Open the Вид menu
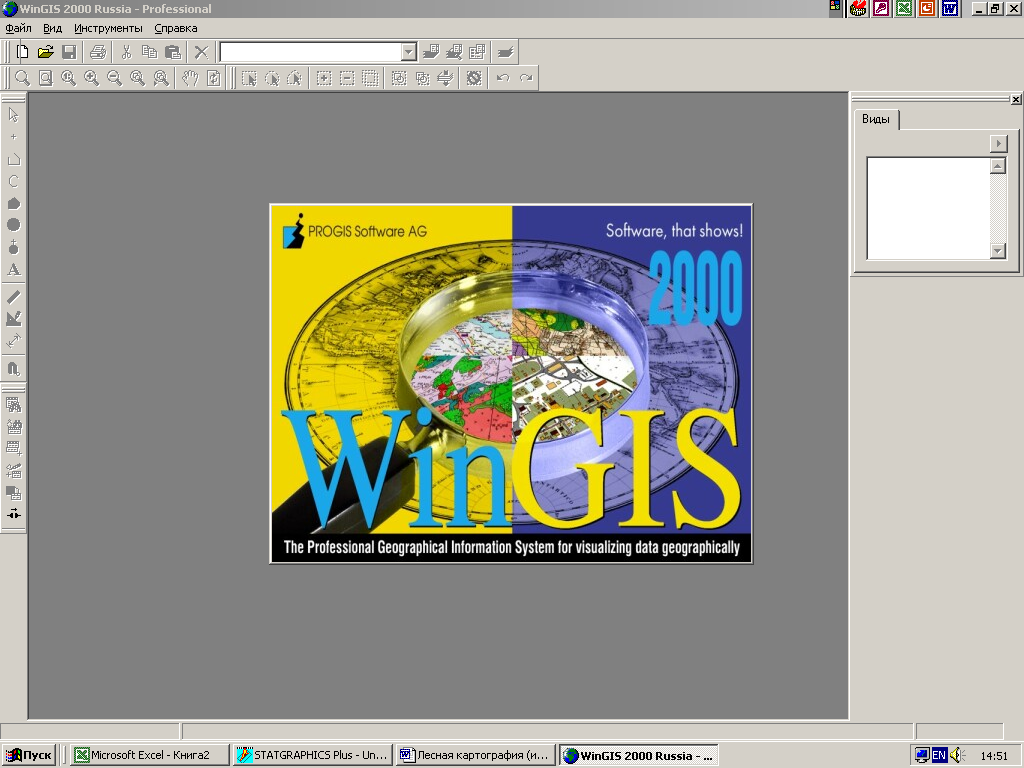This screenshot has width=1024, height=768. pos(52,28)
